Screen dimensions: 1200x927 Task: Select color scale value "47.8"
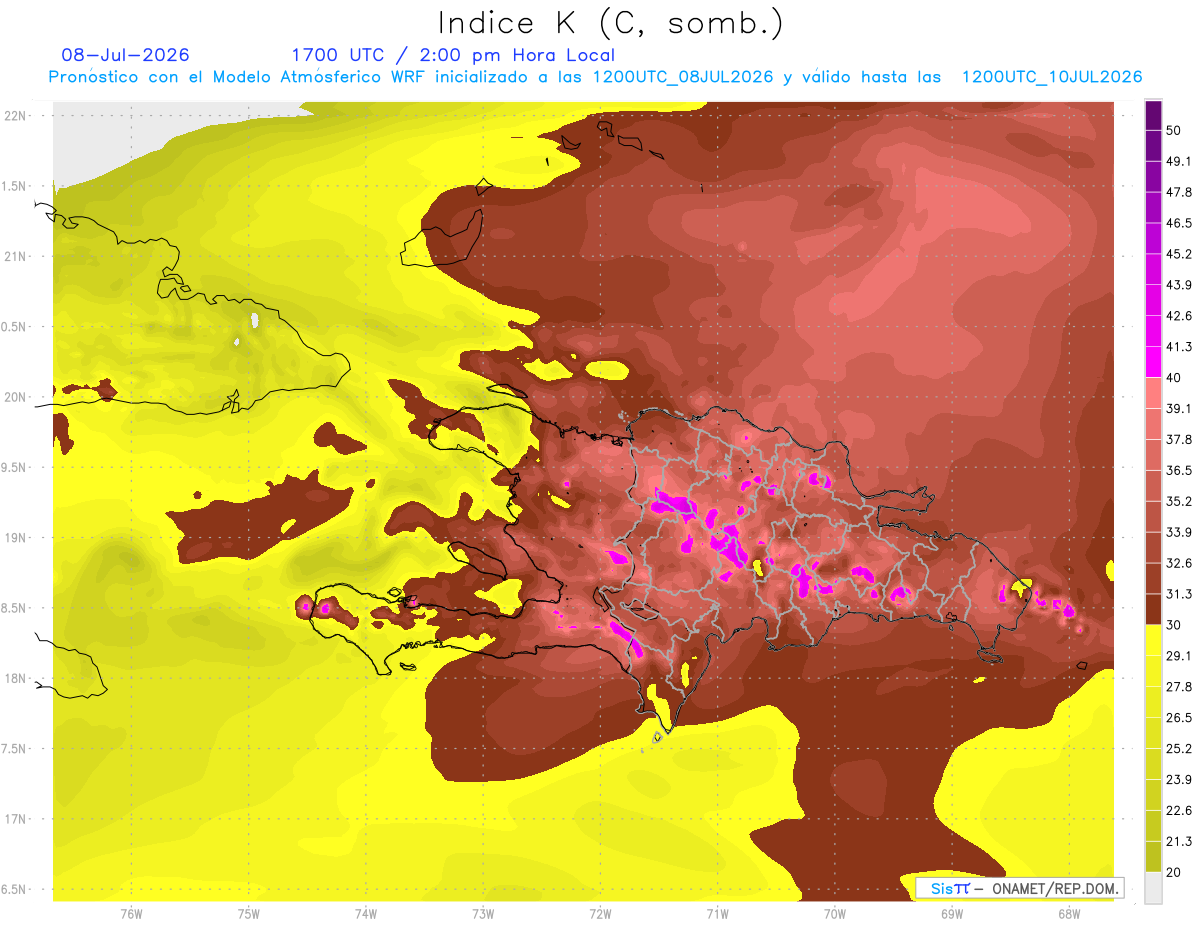tap(1178, 192)
